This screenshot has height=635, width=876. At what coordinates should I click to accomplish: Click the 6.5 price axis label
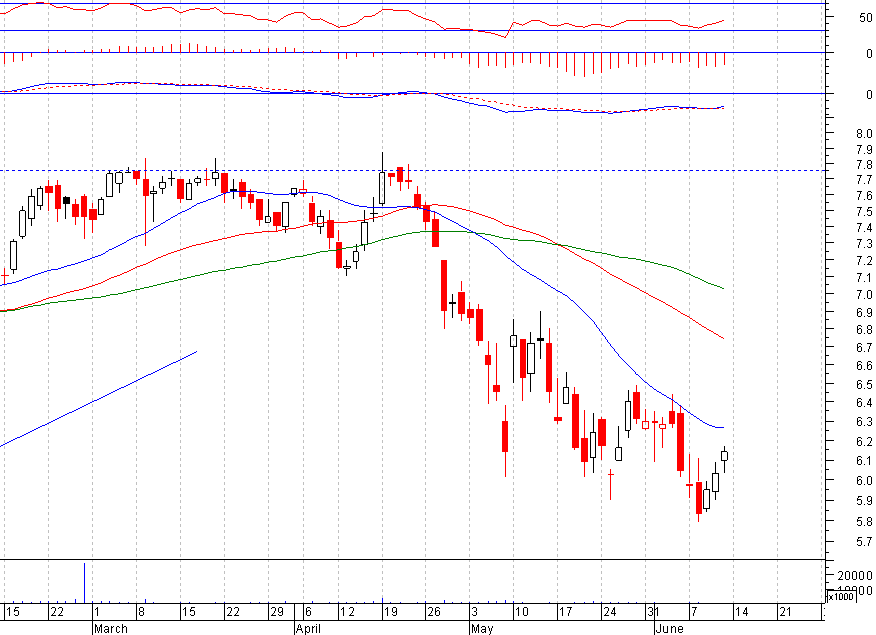click(864, 385)
